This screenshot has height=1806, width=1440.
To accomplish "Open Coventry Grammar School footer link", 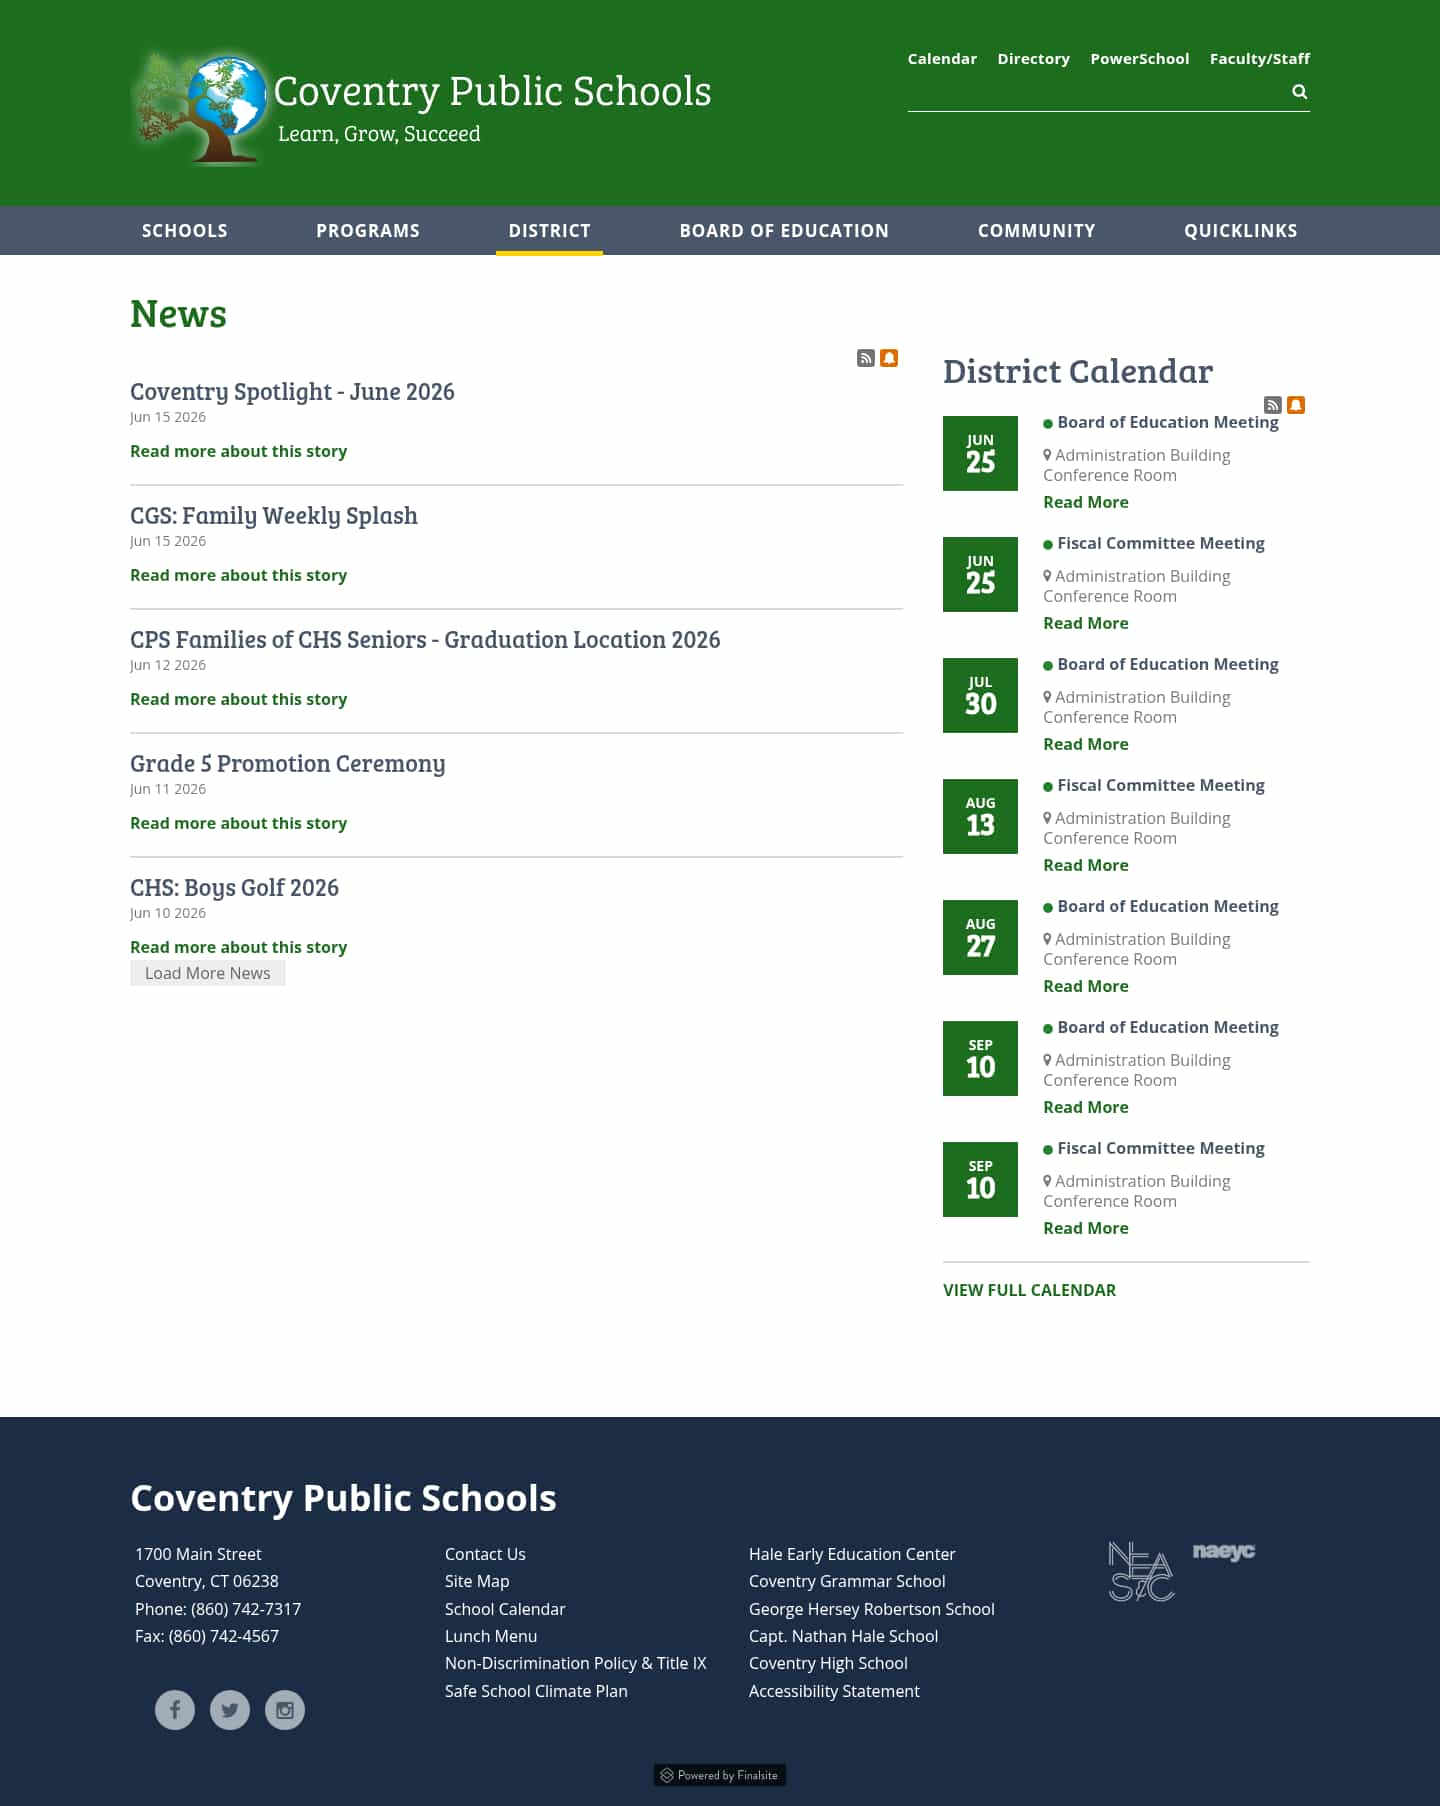I will [x=847, y=1581].
